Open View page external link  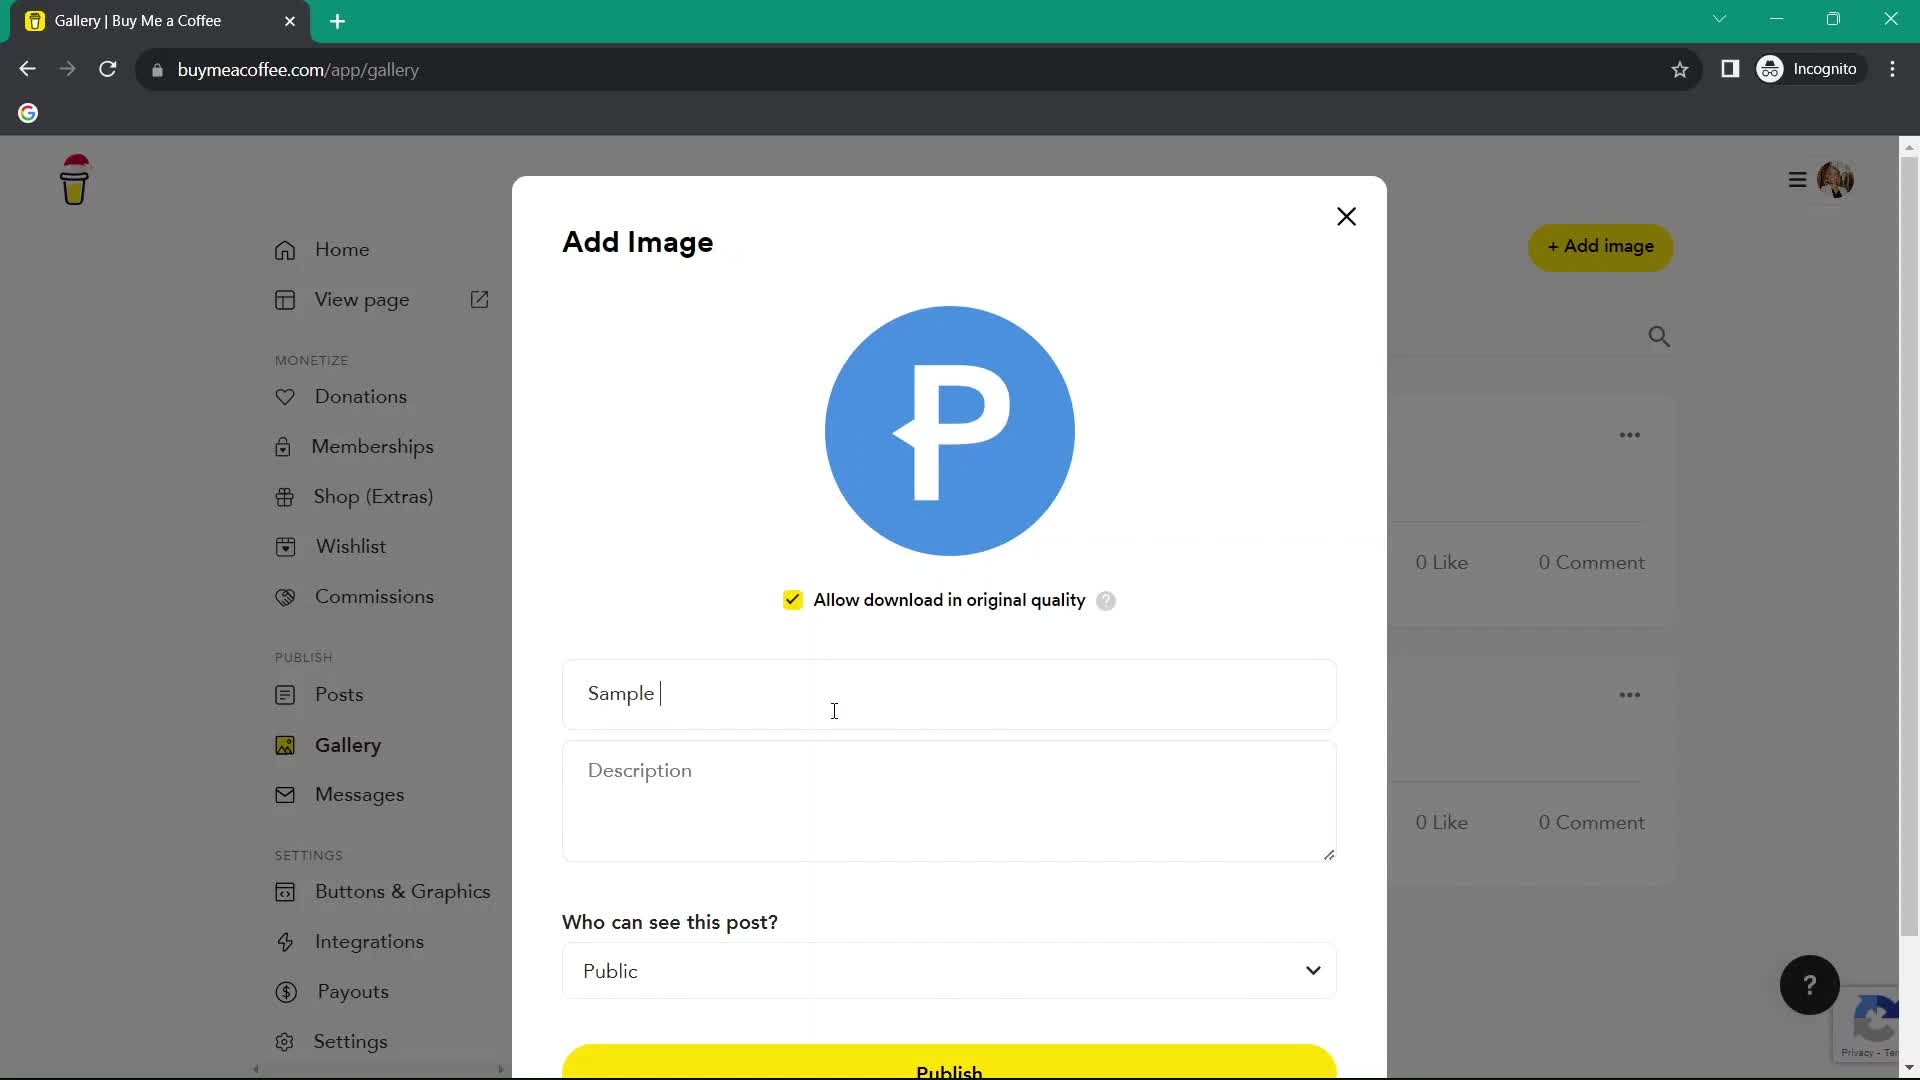479,299
